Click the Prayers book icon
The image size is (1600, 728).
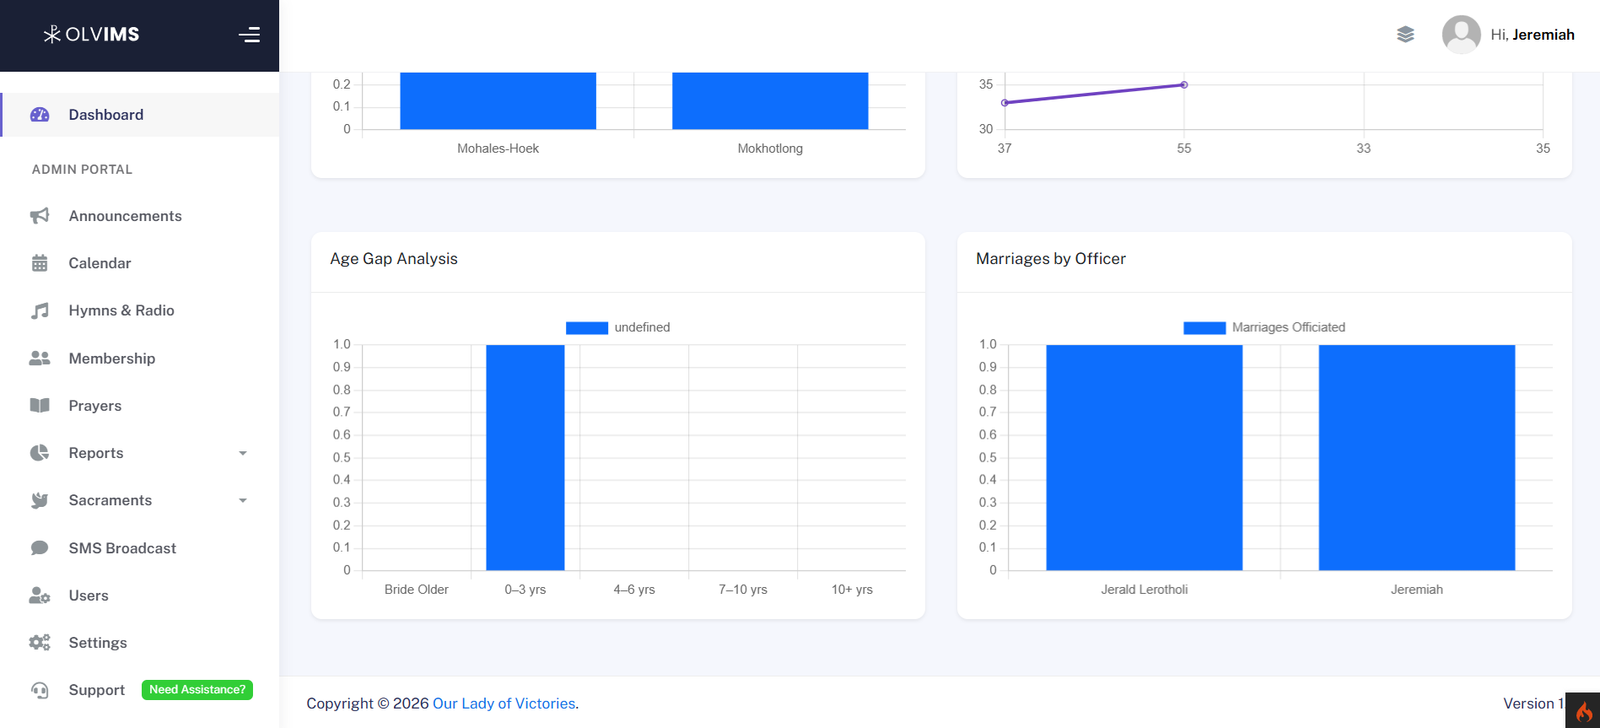tap(40, 406)
